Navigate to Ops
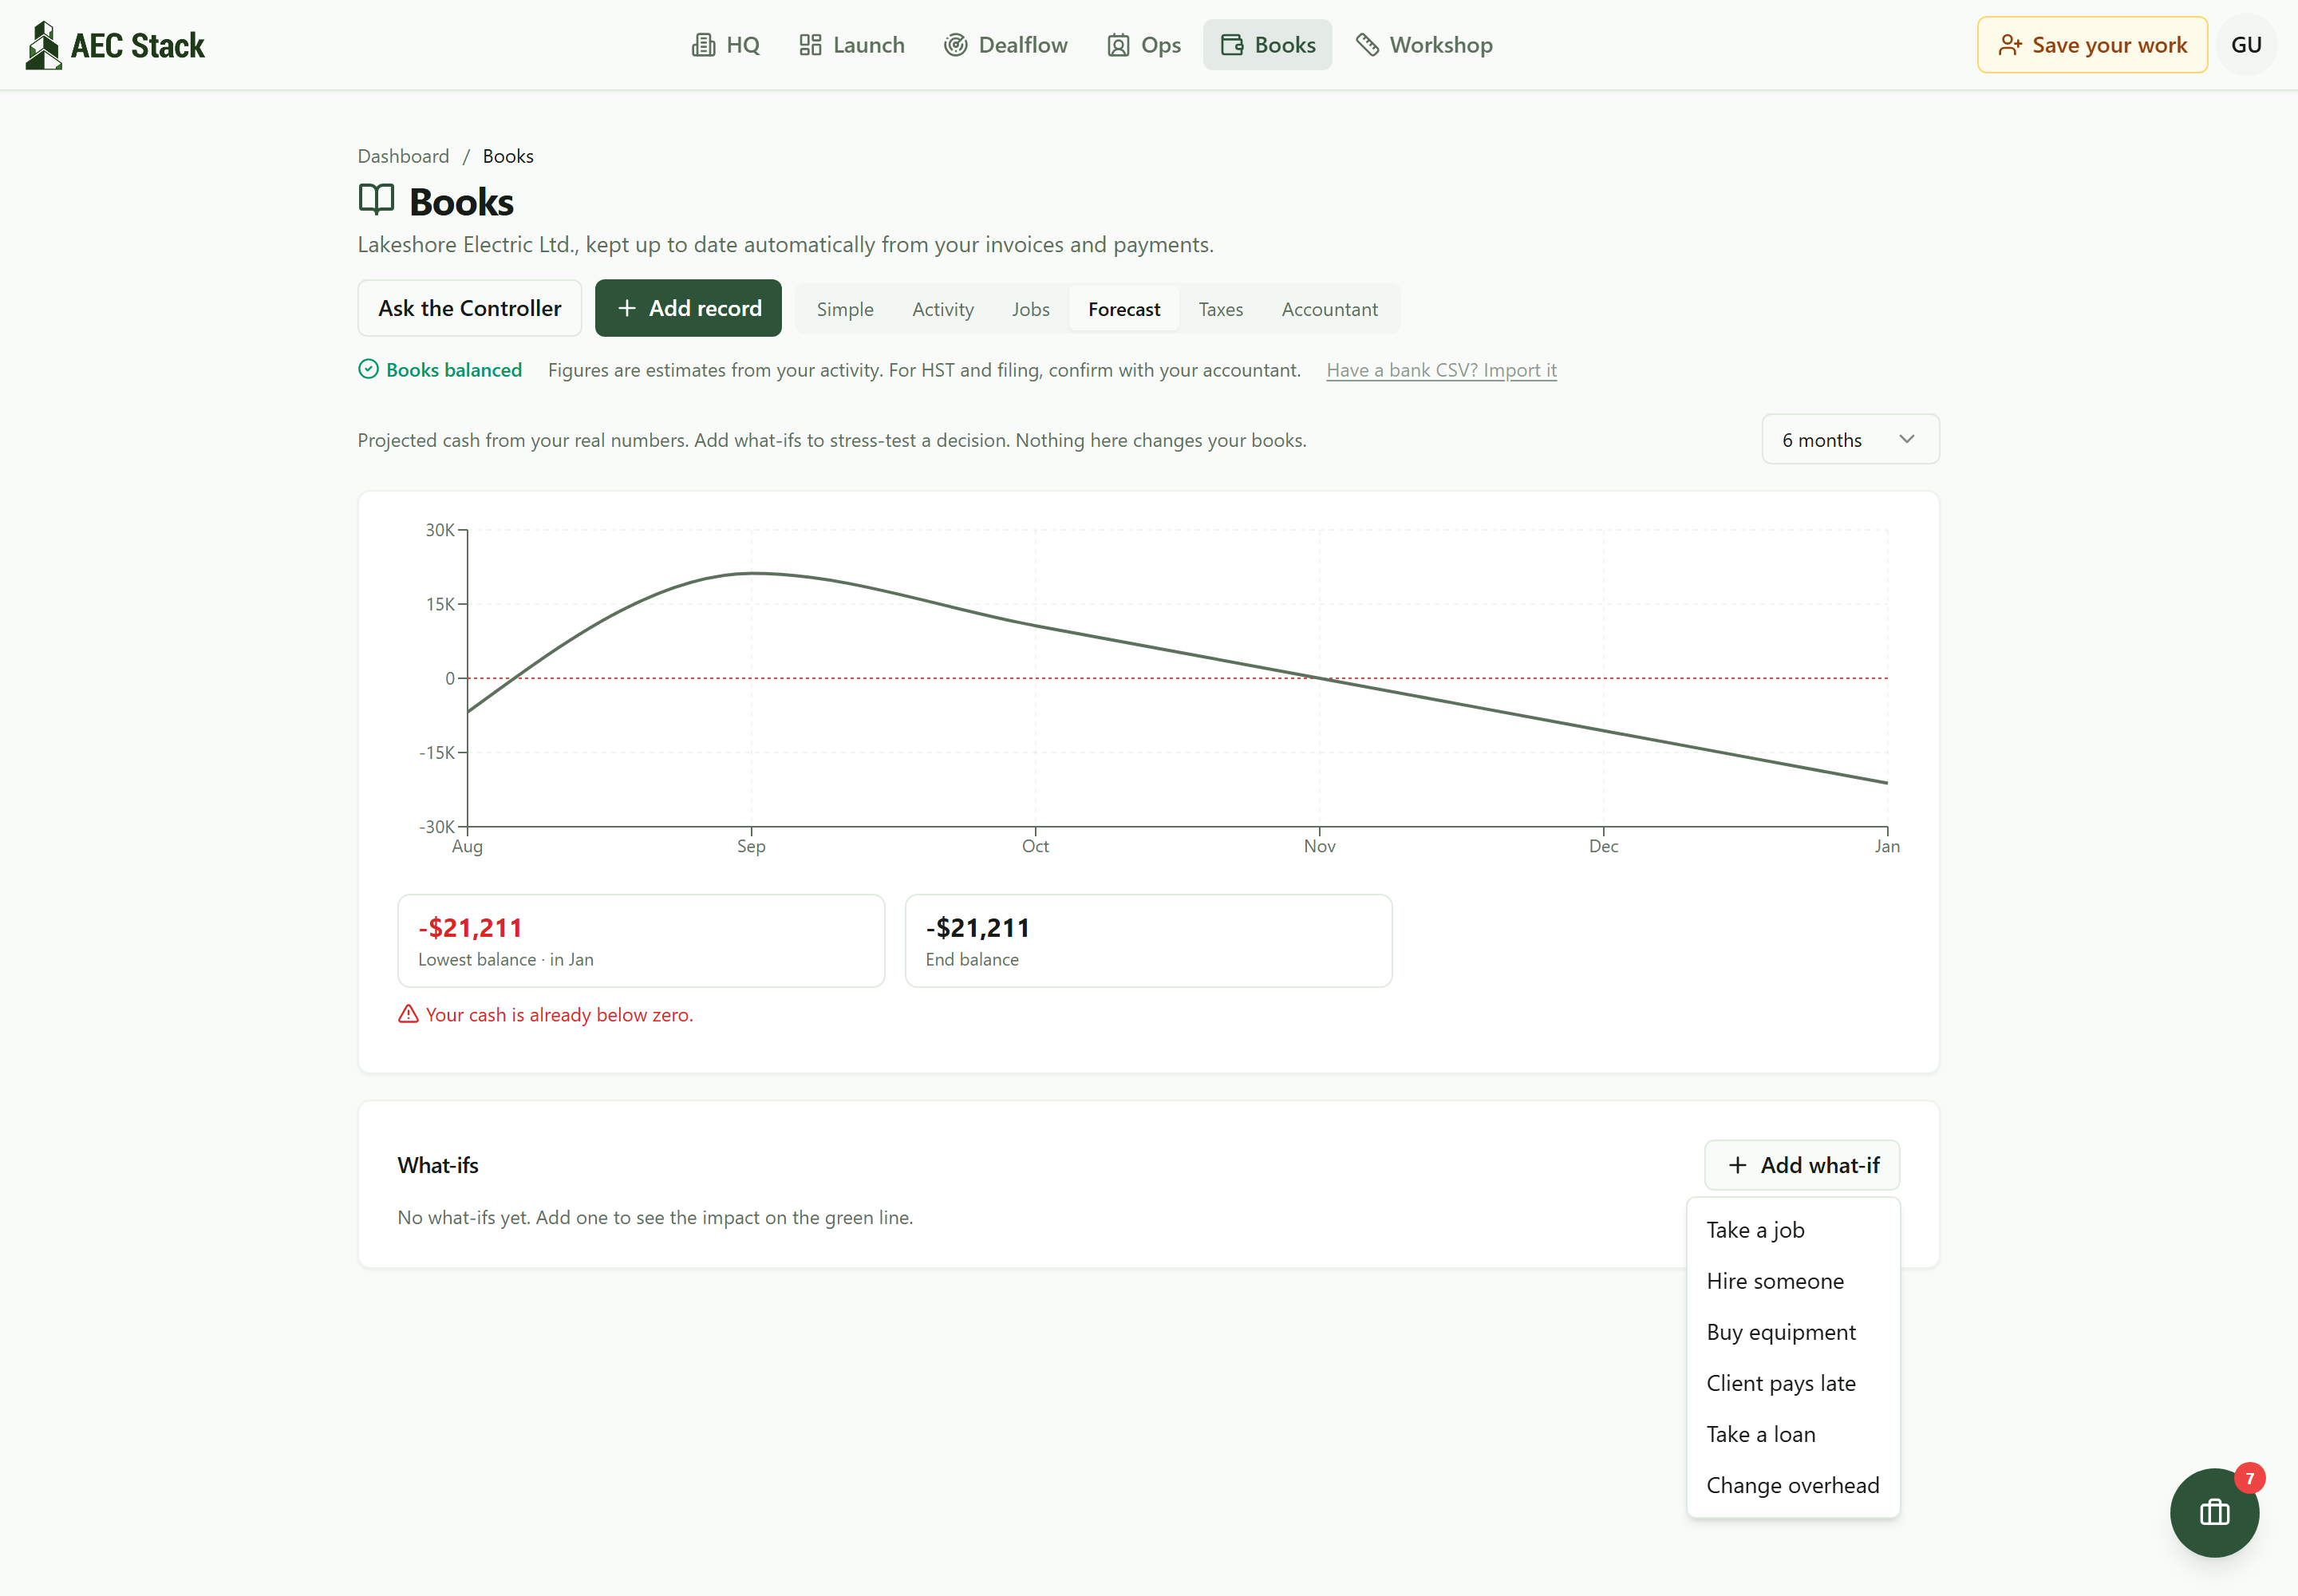Image resolution: width=2298 pixels, height=1596 pixels. pyautogui.click(x=1144, y=45)
